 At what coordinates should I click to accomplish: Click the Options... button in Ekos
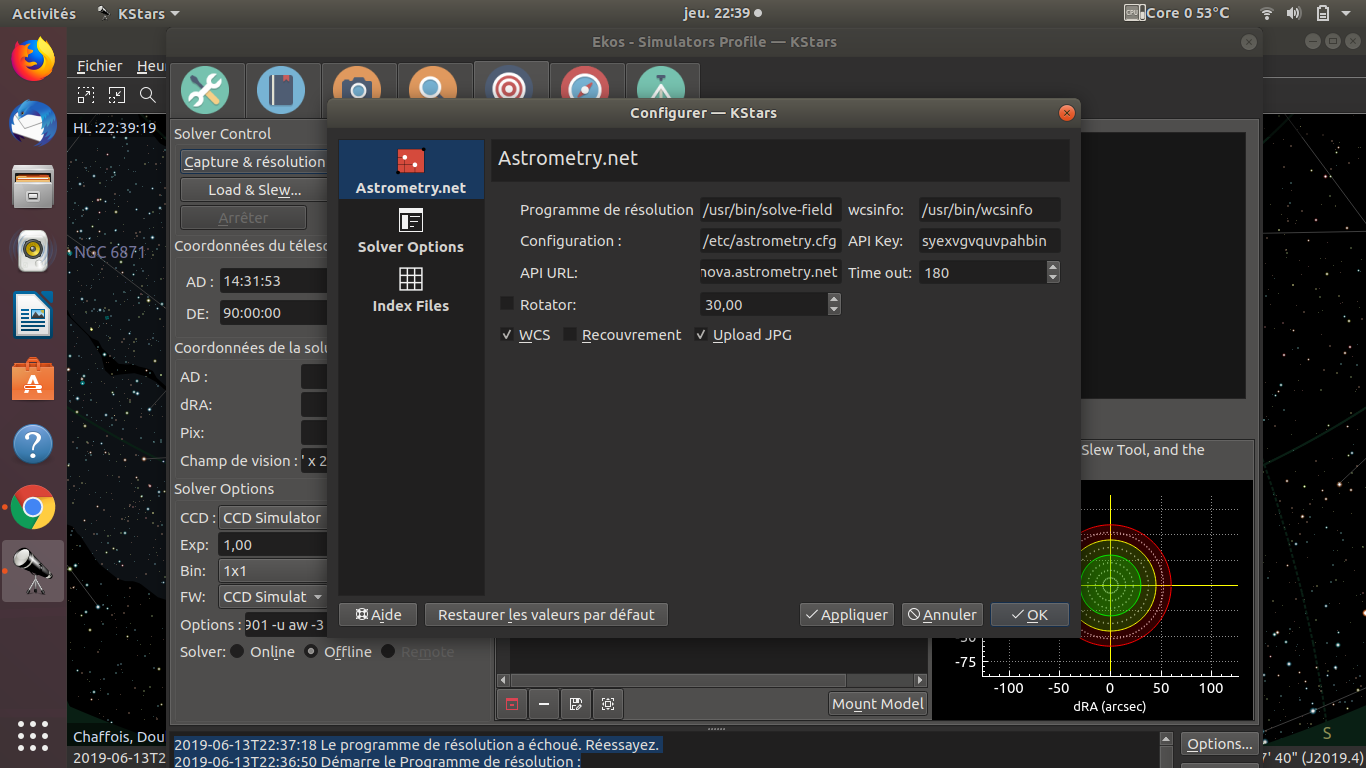pos(1220,744)
